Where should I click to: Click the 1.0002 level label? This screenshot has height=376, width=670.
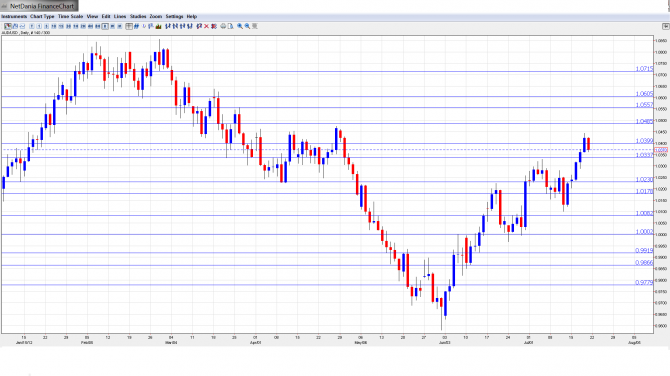pyautogui.click(x=644, y=232)
